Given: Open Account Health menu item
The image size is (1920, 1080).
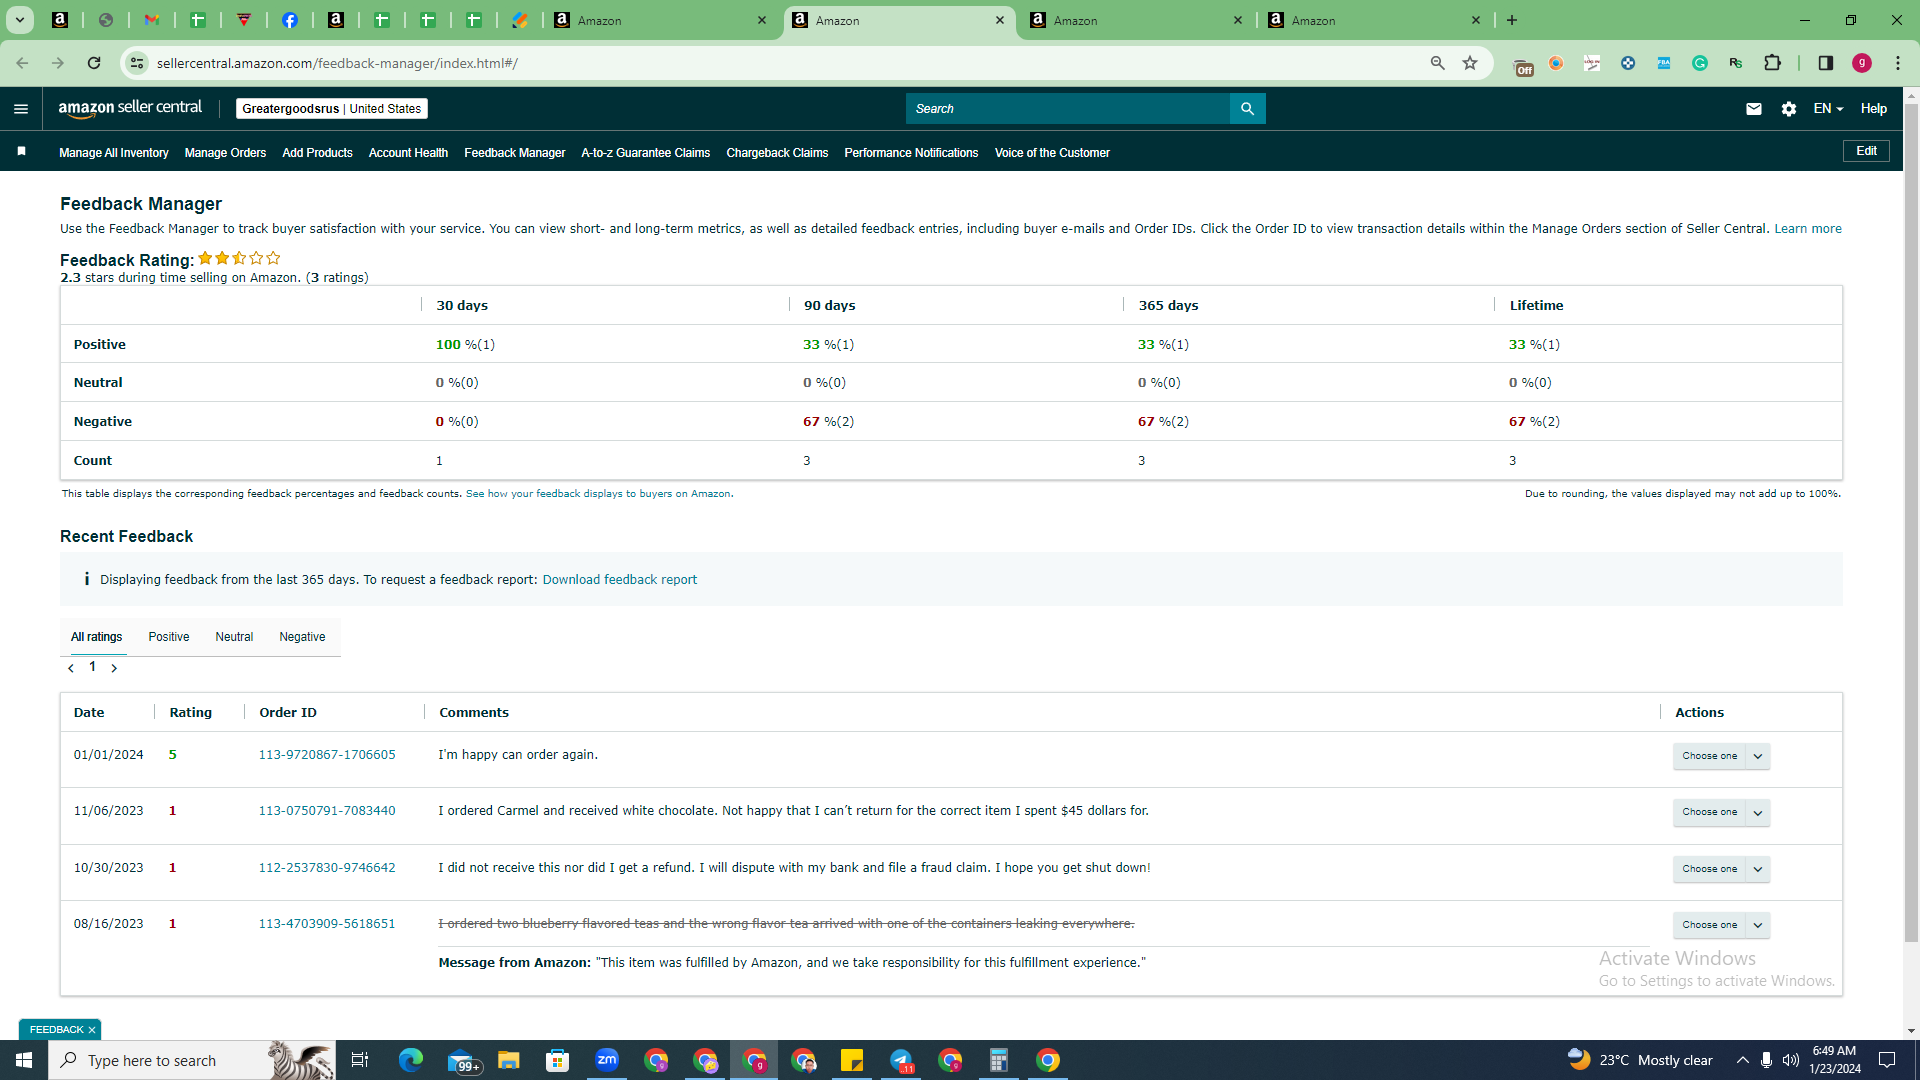Looking at the screenshot, I should click(x=408, y=153).
